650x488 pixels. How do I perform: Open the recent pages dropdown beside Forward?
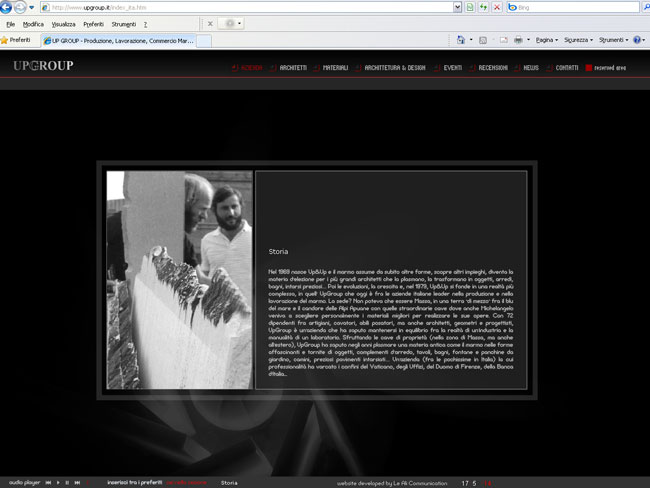click(32, 7)
